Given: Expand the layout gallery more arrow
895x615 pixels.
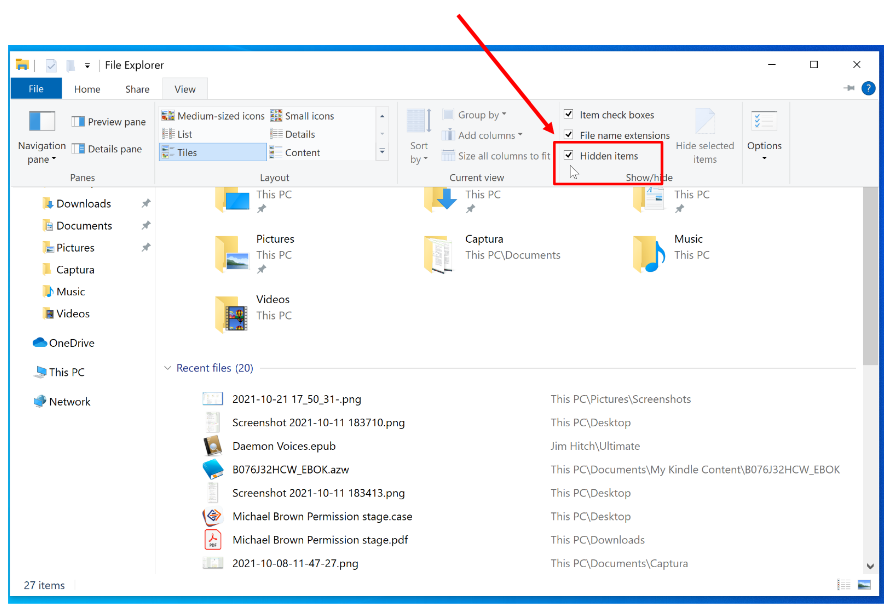Looking at the screenshot, I should 382,152.
